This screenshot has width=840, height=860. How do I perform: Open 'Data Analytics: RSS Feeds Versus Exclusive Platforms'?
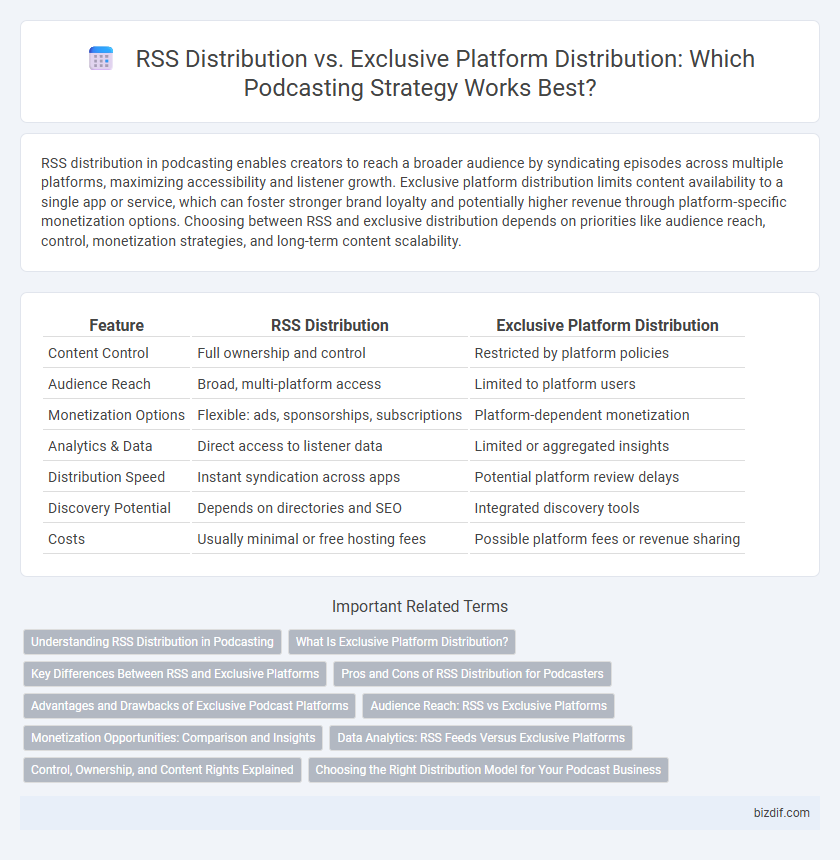tap(481, 738)
